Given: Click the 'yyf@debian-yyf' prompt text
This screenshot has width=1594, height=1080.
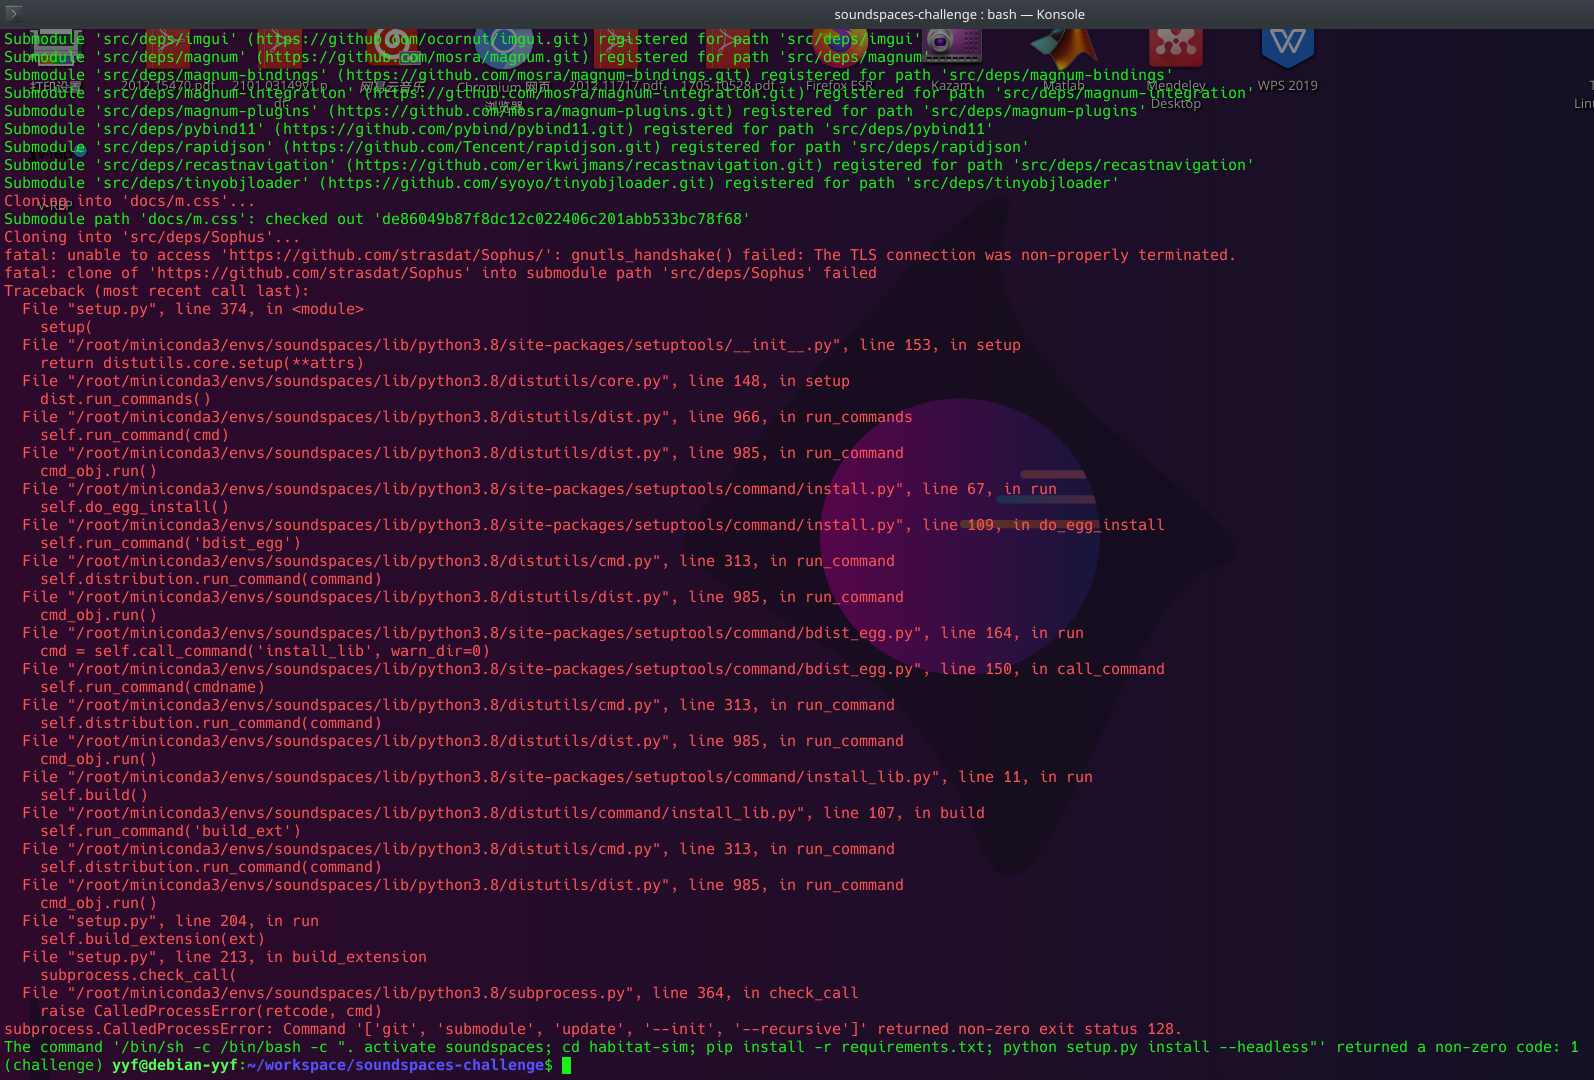Looking at the screenshot, I should (175, 1065).
